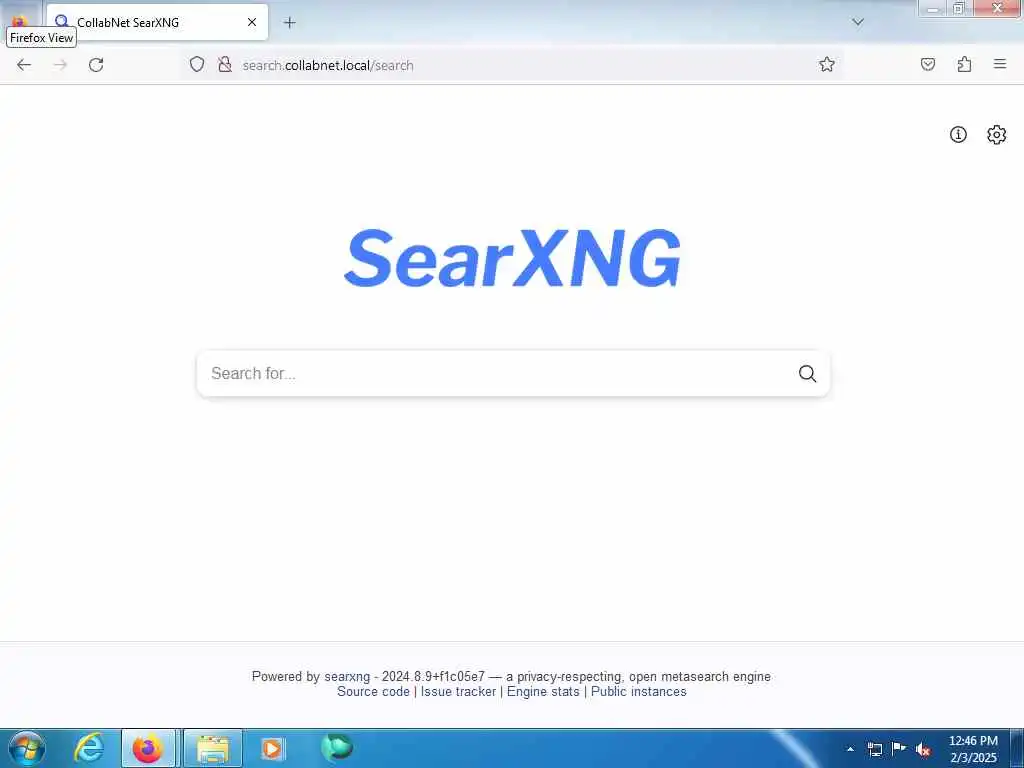Image resolution: width=1024 pixels, height=768 pixels.
Task: Click the browser forward arrow
Action: coord(60,65)
